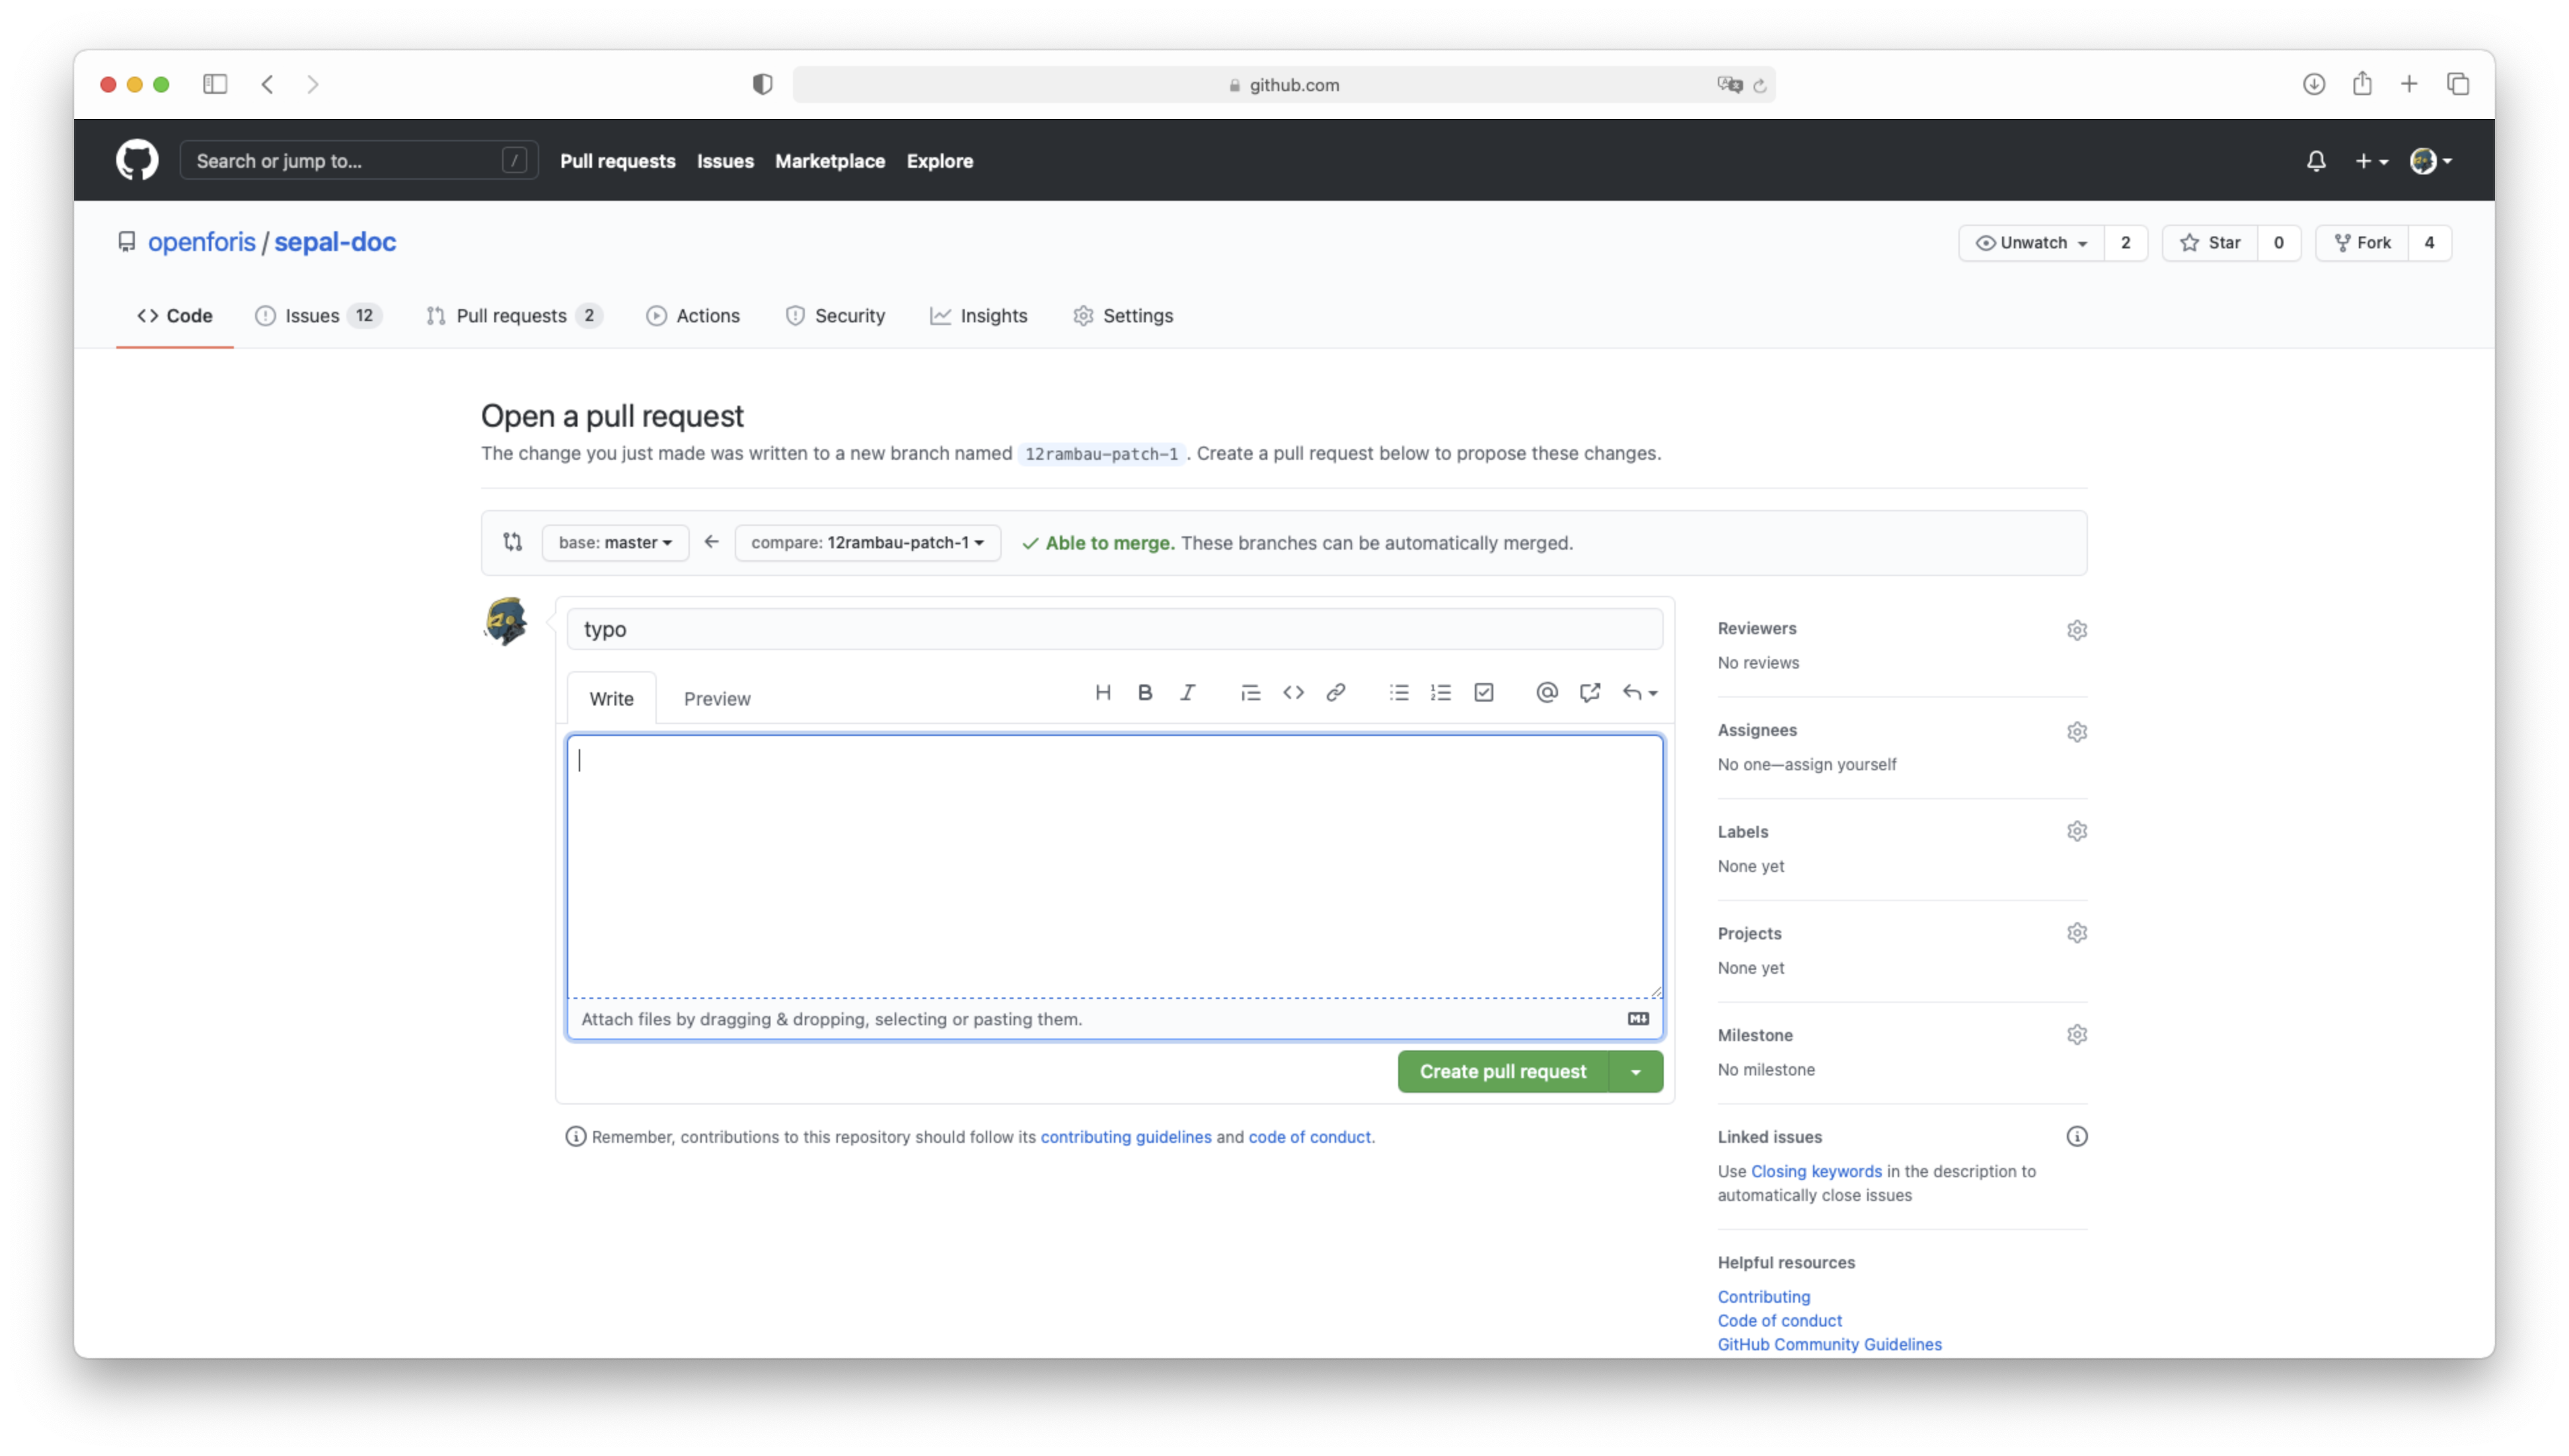Expand the base: master branch dropdown

(615, 543)
